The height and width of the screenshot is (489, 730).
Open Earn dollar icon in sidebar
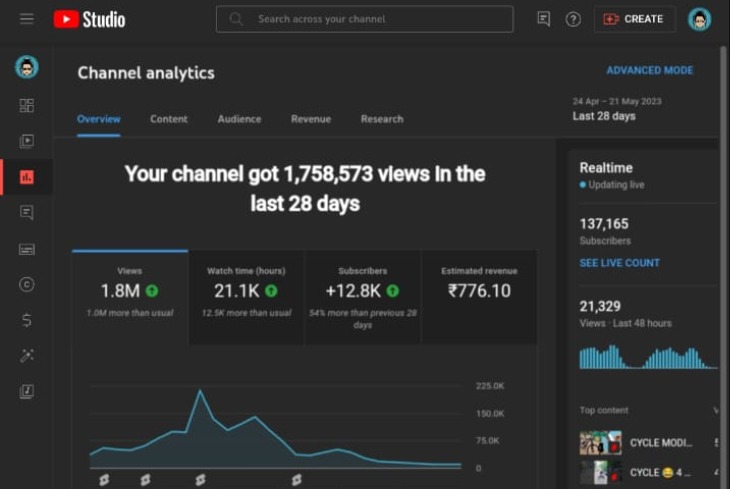point(27,320)
